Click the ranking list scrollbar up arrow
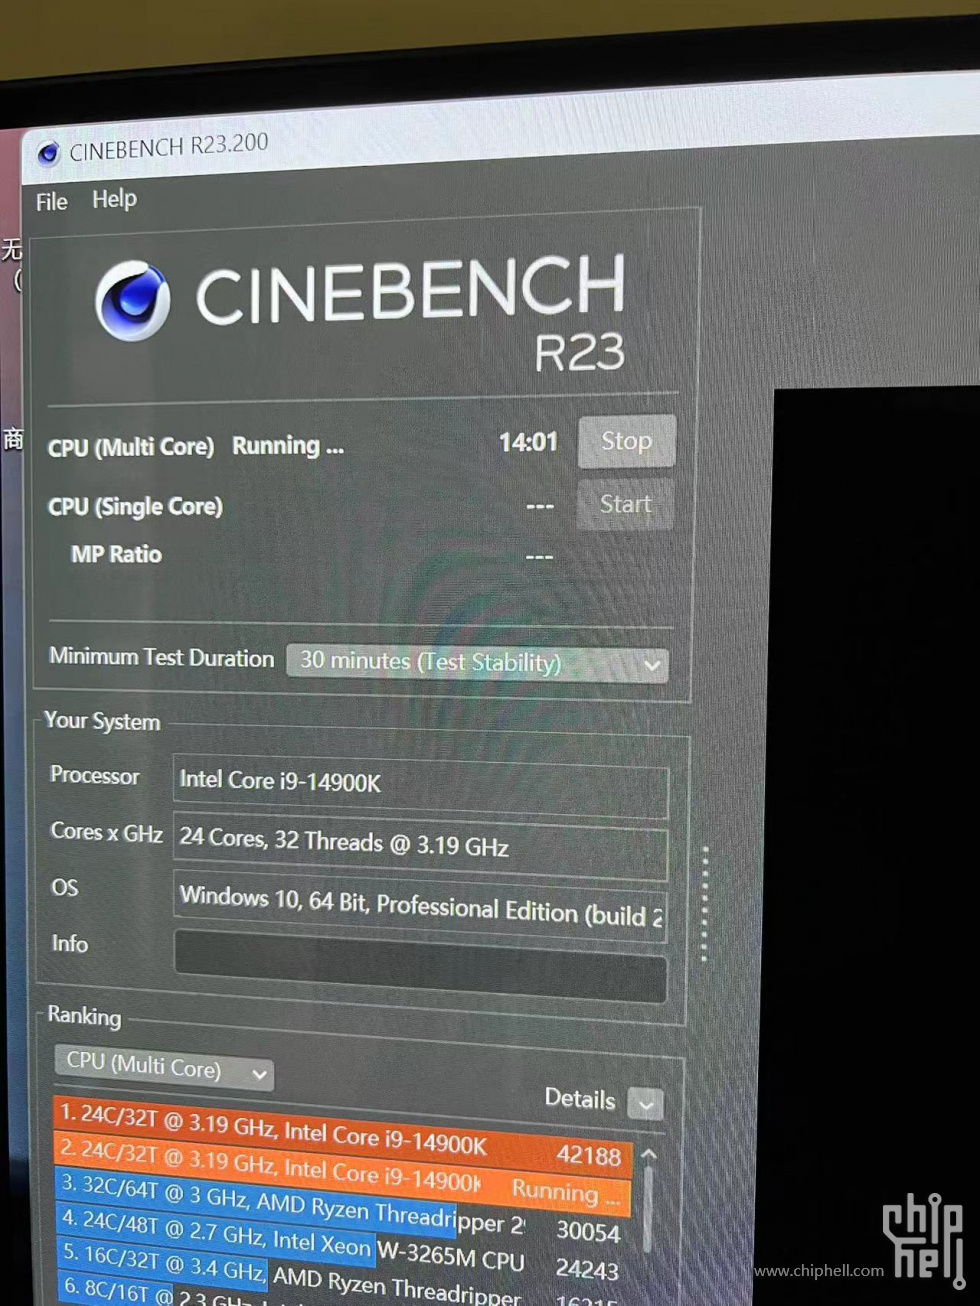Viewport: 980px width, 1306px height. [649, 1155]
